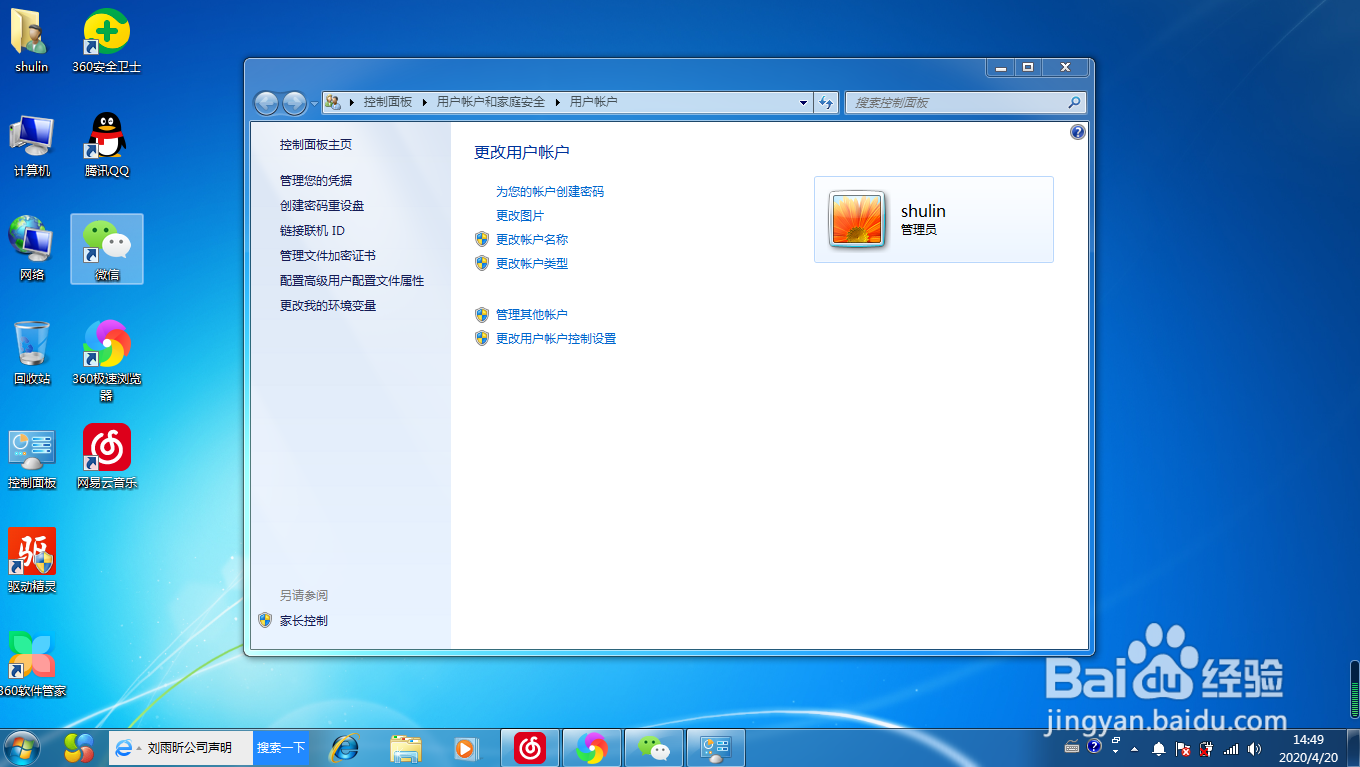Viewport: 1360px width, 767px height.
Task: Show hidden tray icons arrow
Action: (1134, 748)
